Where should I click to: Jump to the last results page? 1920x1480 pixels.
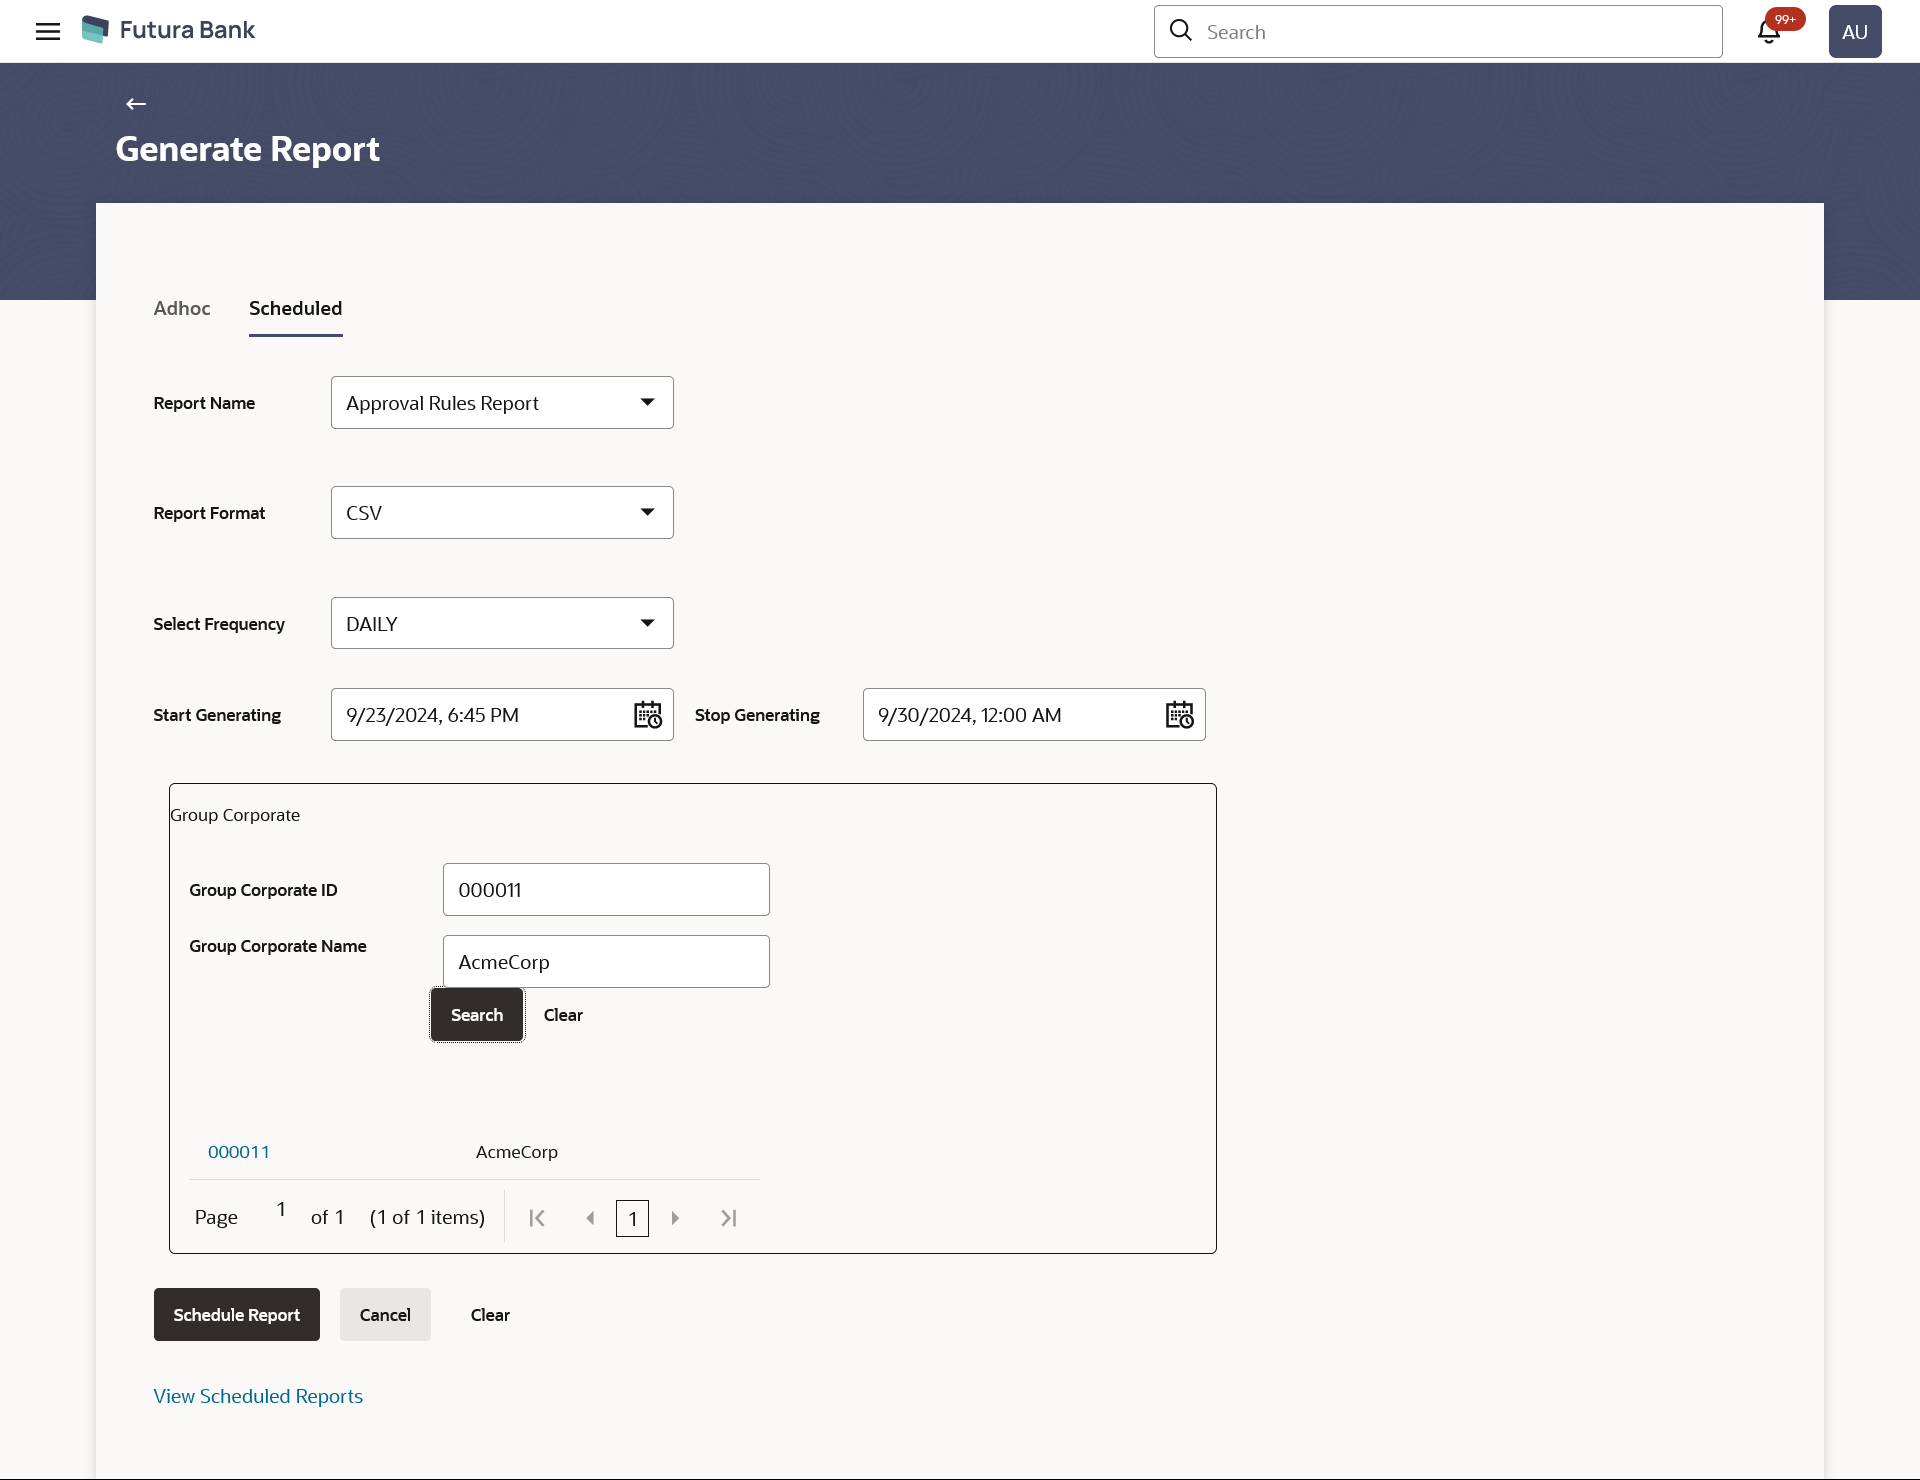729,1218
